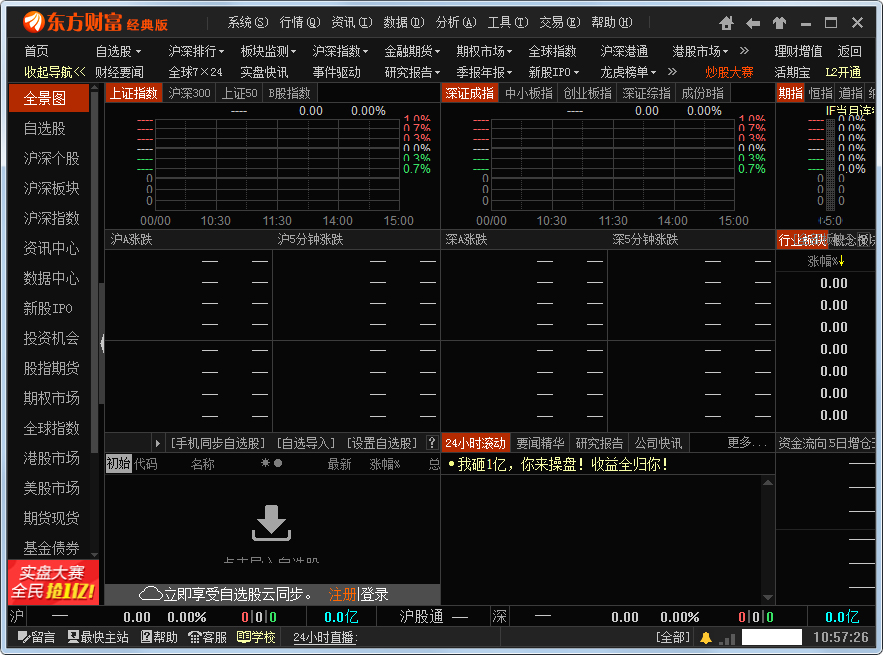Screen dimensions: 883x655
Task: Expand 沪深排行 dropdown menu
Action: pos(196,51)
